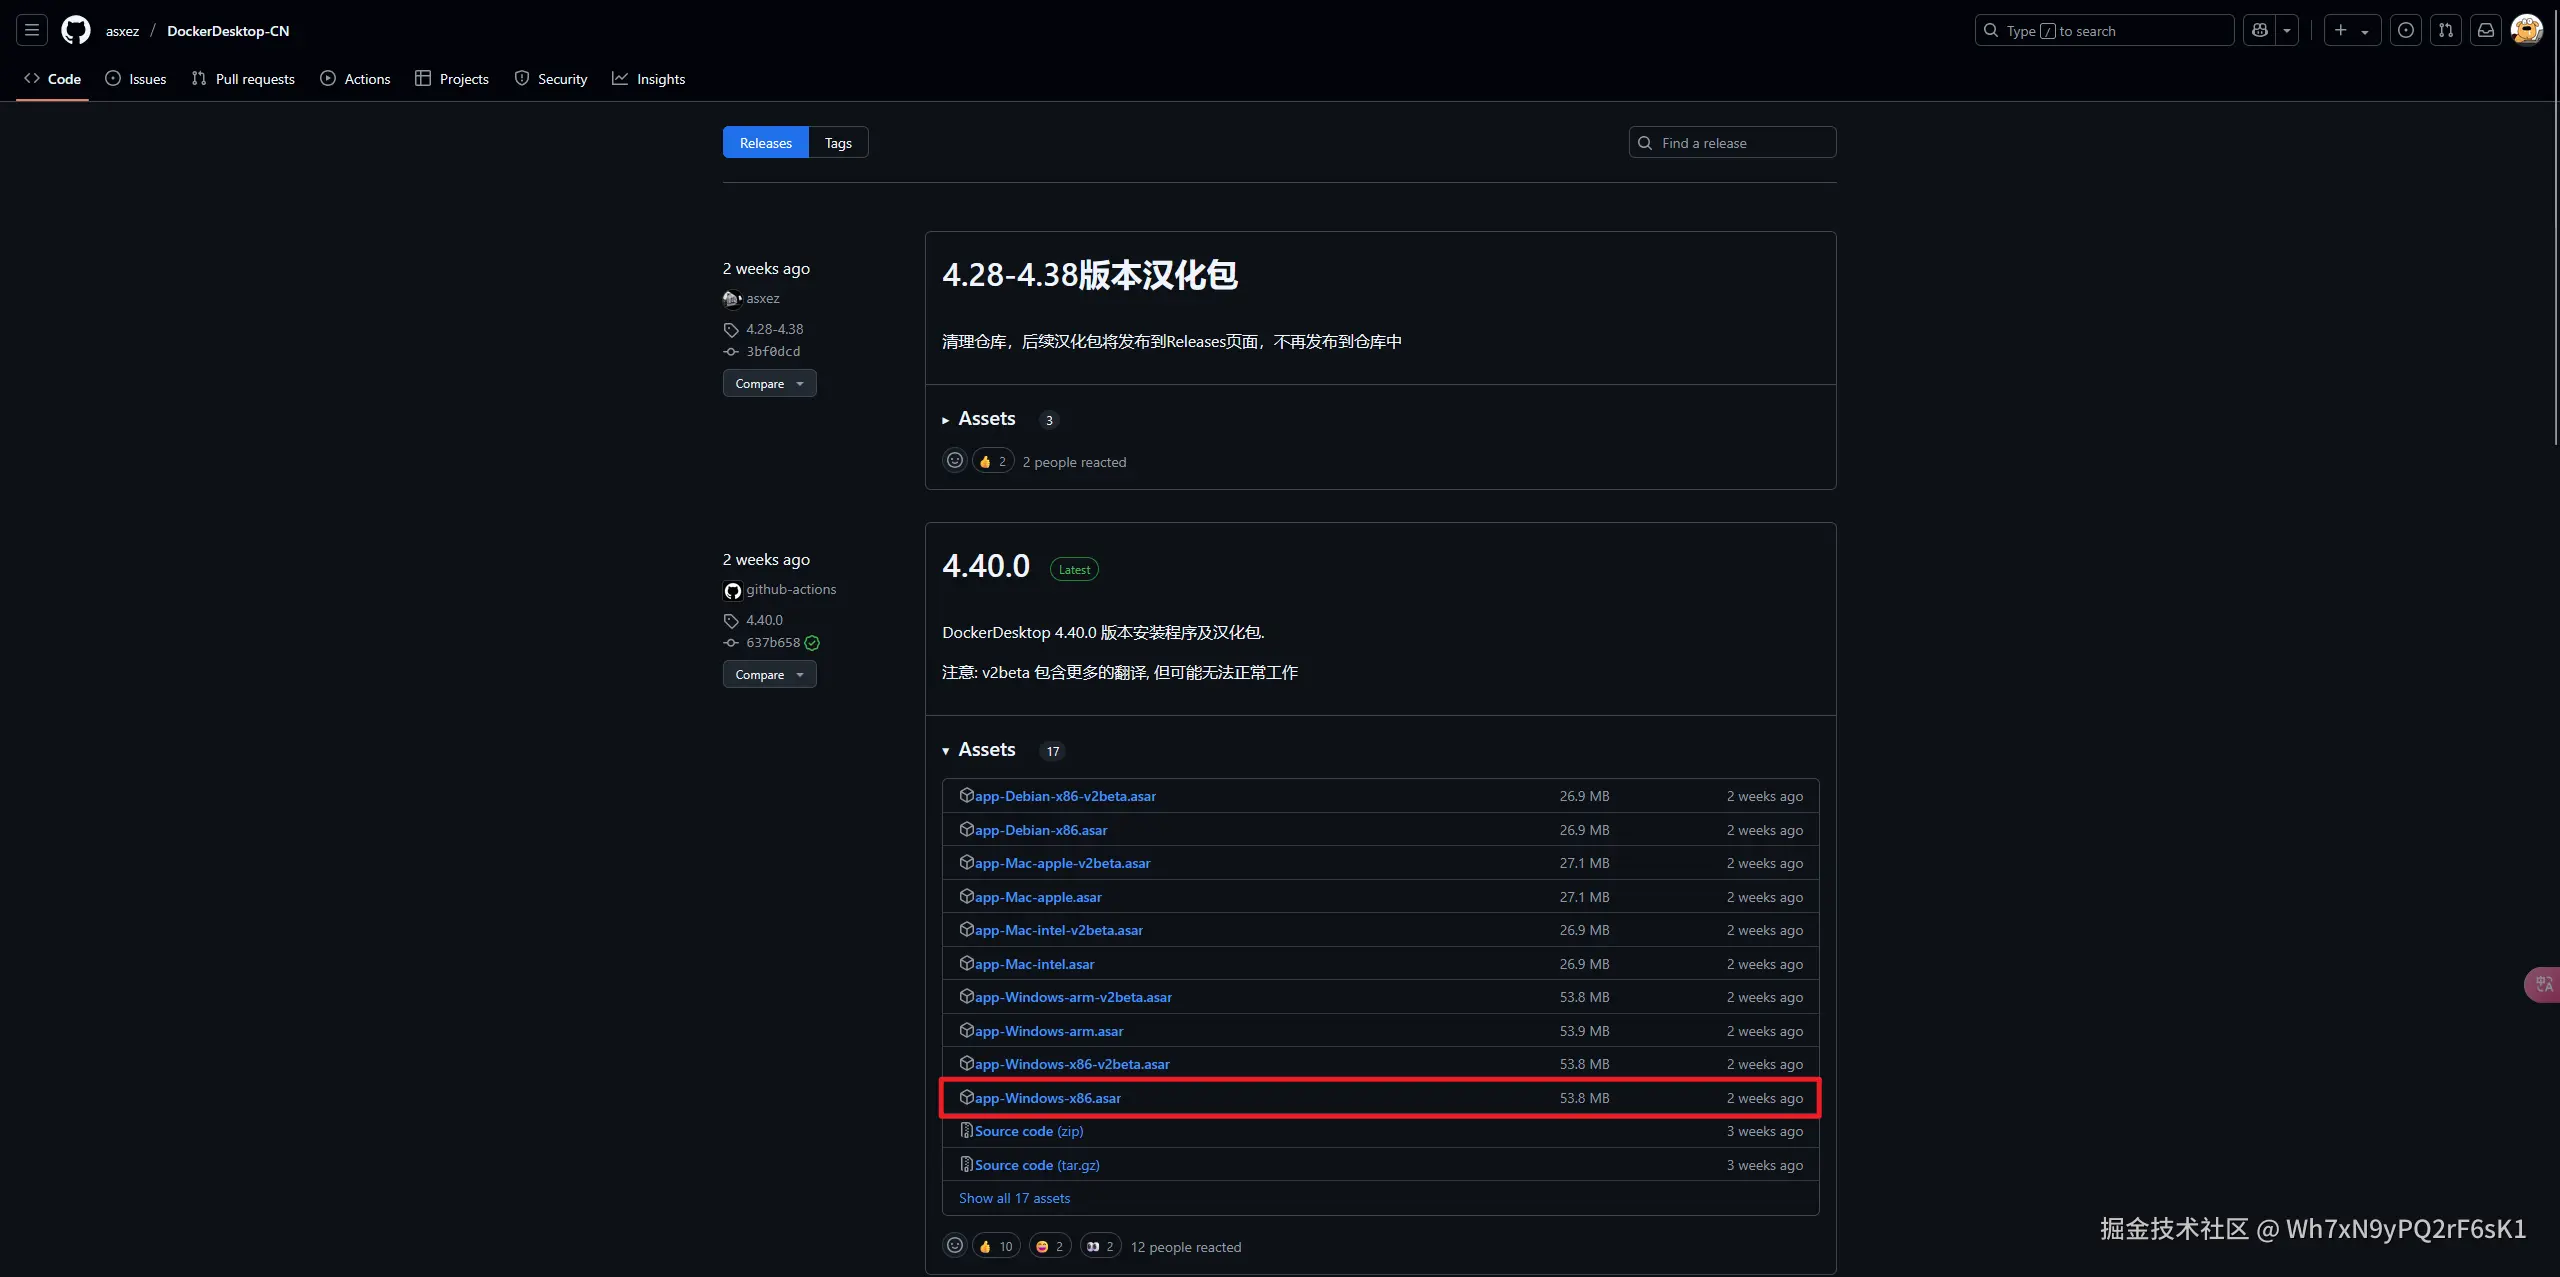The image size is (2560, 1277).
Task: Click the verified badge next to 637b658
Action: click(811, 643)
